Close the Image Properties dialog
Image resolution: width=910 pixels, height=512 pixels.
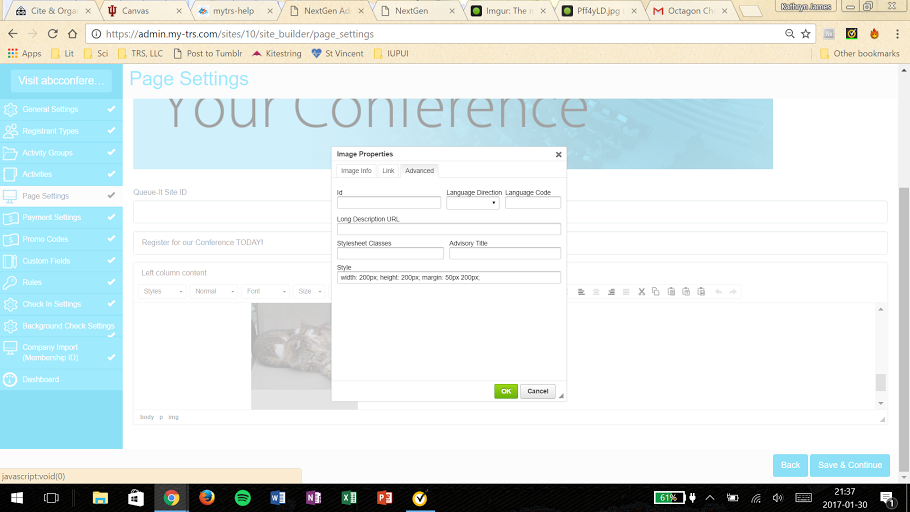(558, 155)
